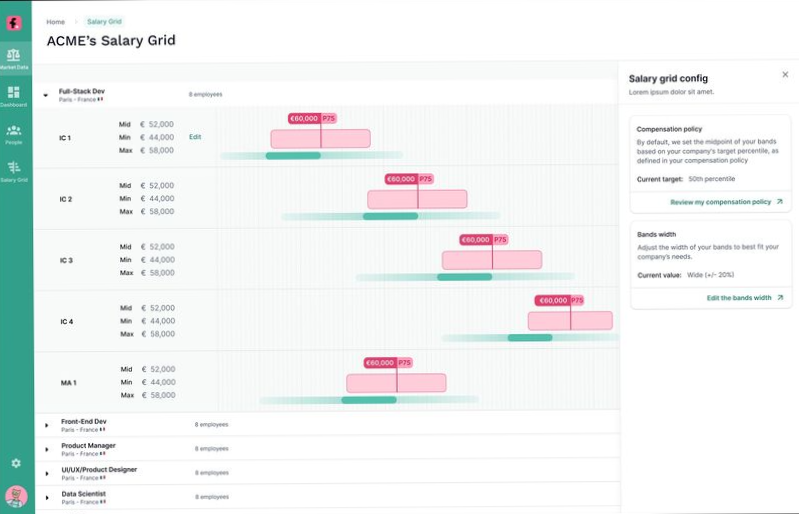This screenshot has width=799, height=514.
Task: Expand the Front-End Dev row
Action: [47, 425]
